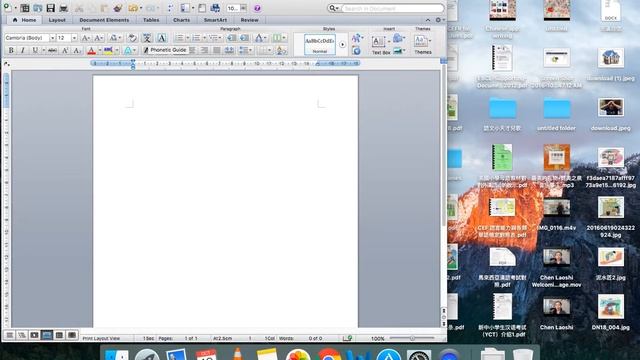Screen dimensions: 640x360
Task: Click Pages indicator in status bar
Action: (178, 338)
